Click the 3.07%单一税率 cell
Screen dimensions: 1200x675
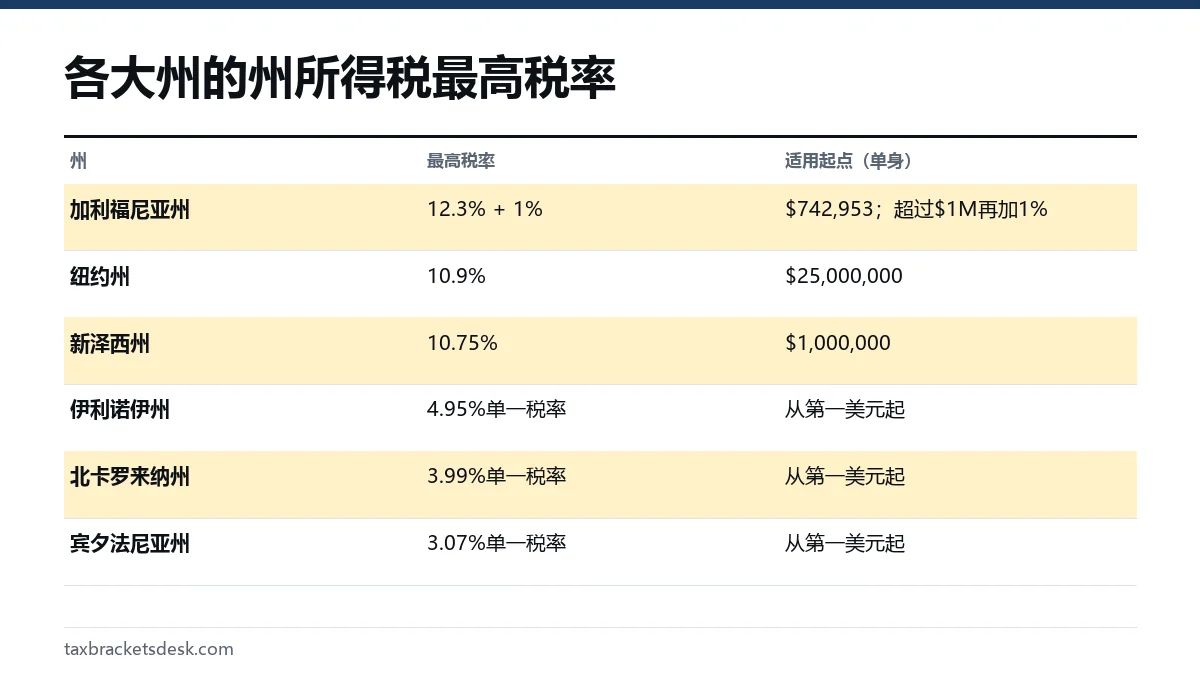497,544
